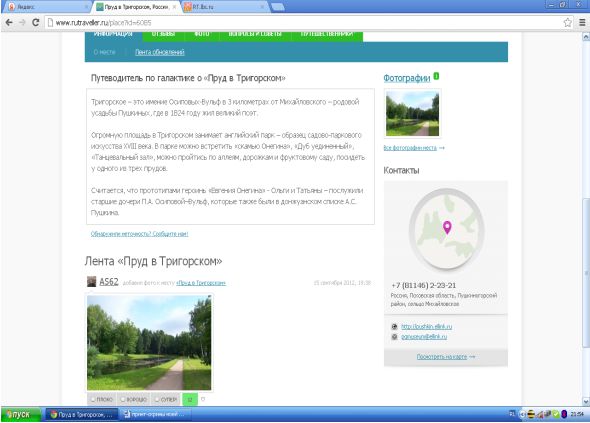This screenshot has height=423, width=590.
Task: Open the Информация site tab
Action: click(x=113, y=36)
